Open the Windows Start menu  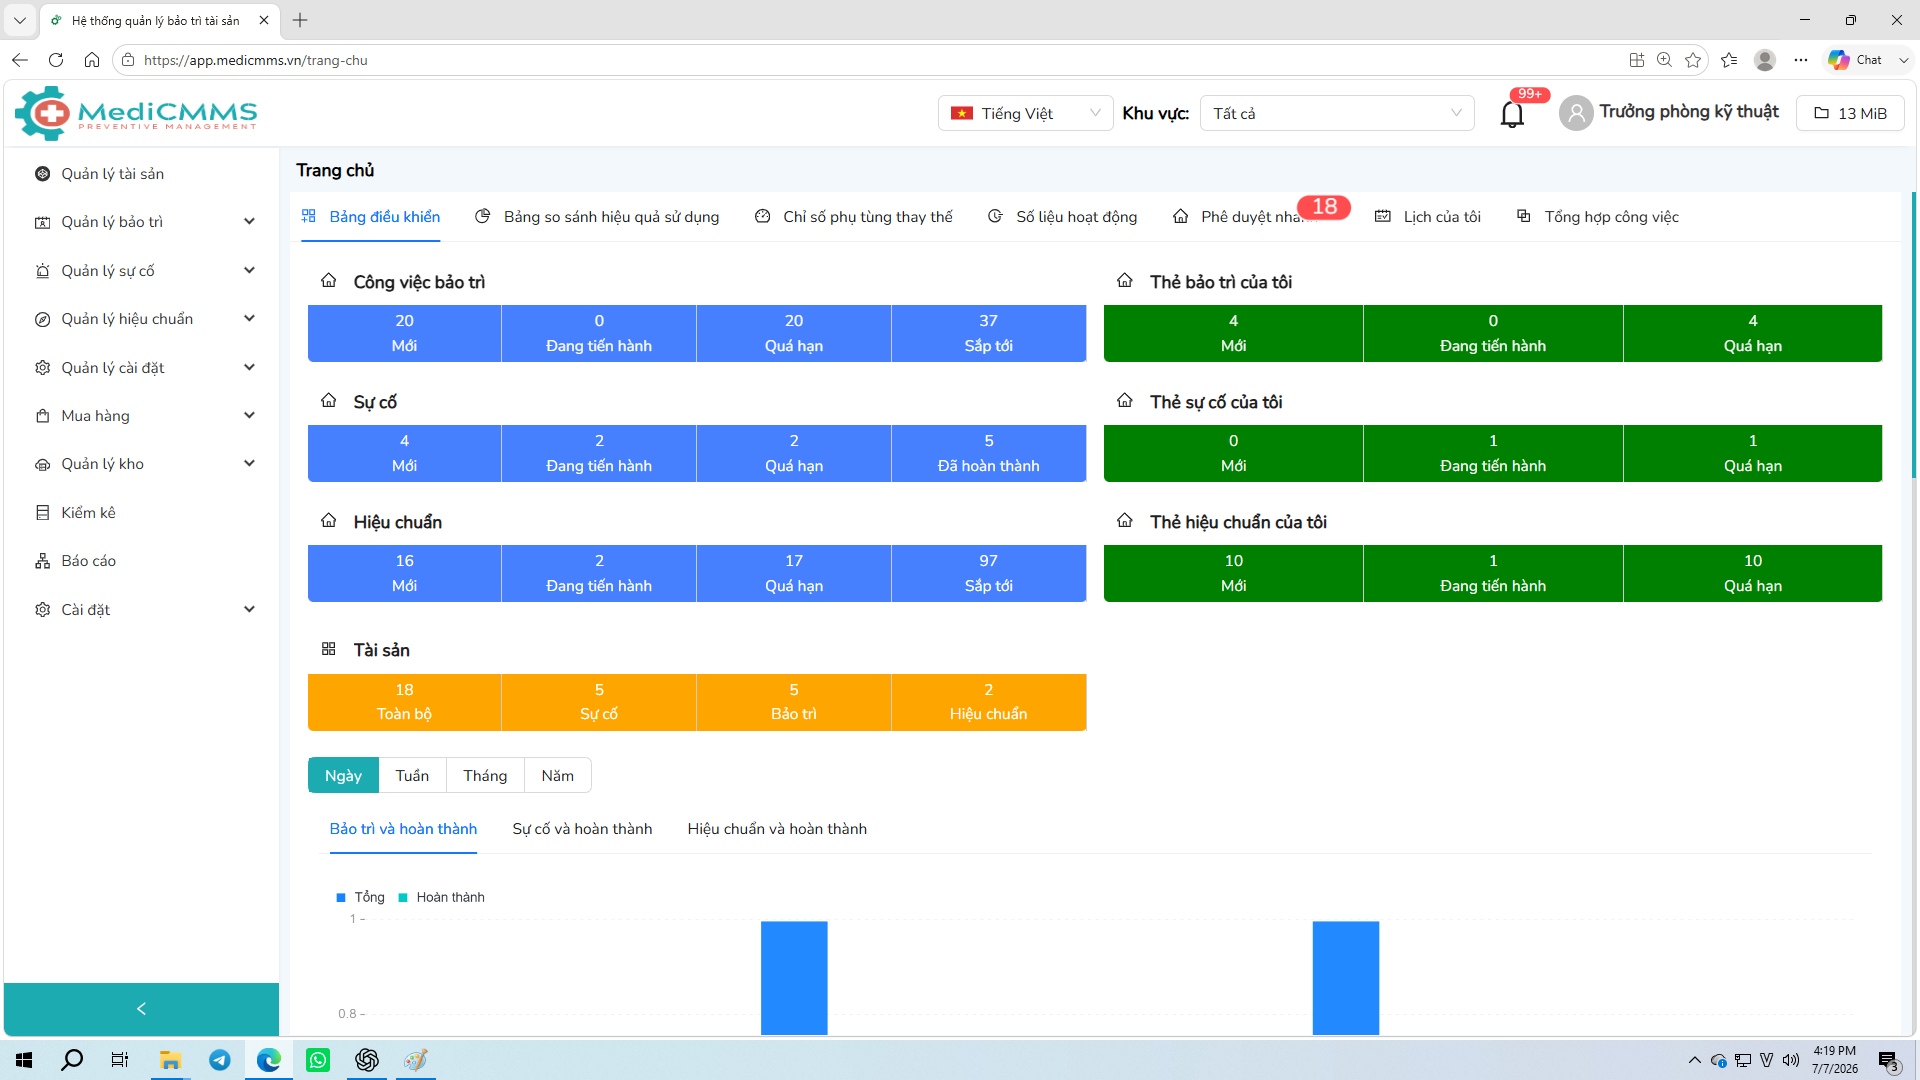point(24,1060)
